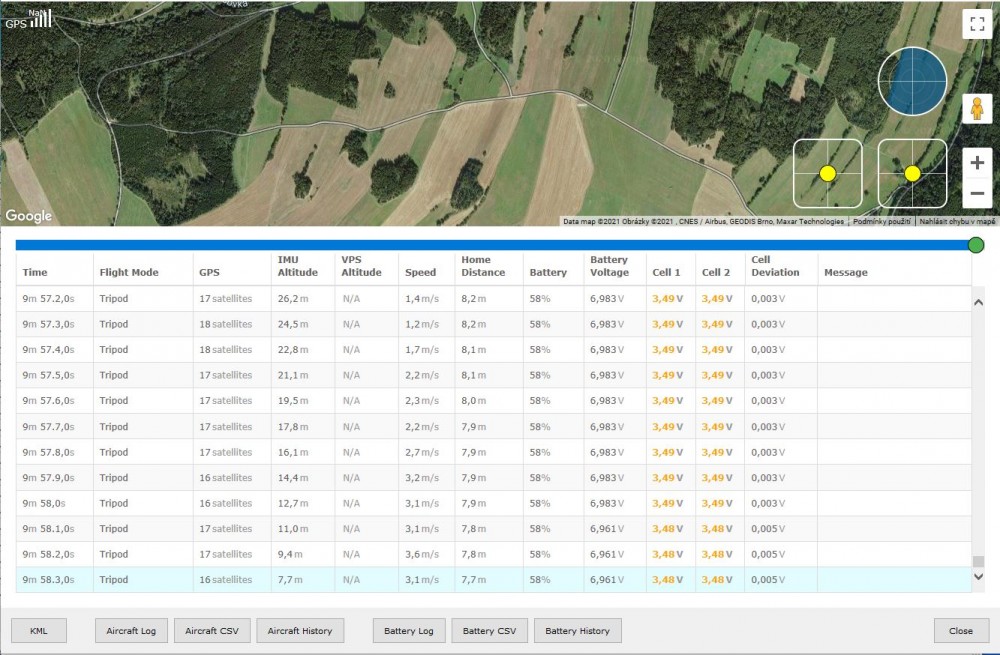
Task: Zoom in on the map
Action: pos(977,163)
